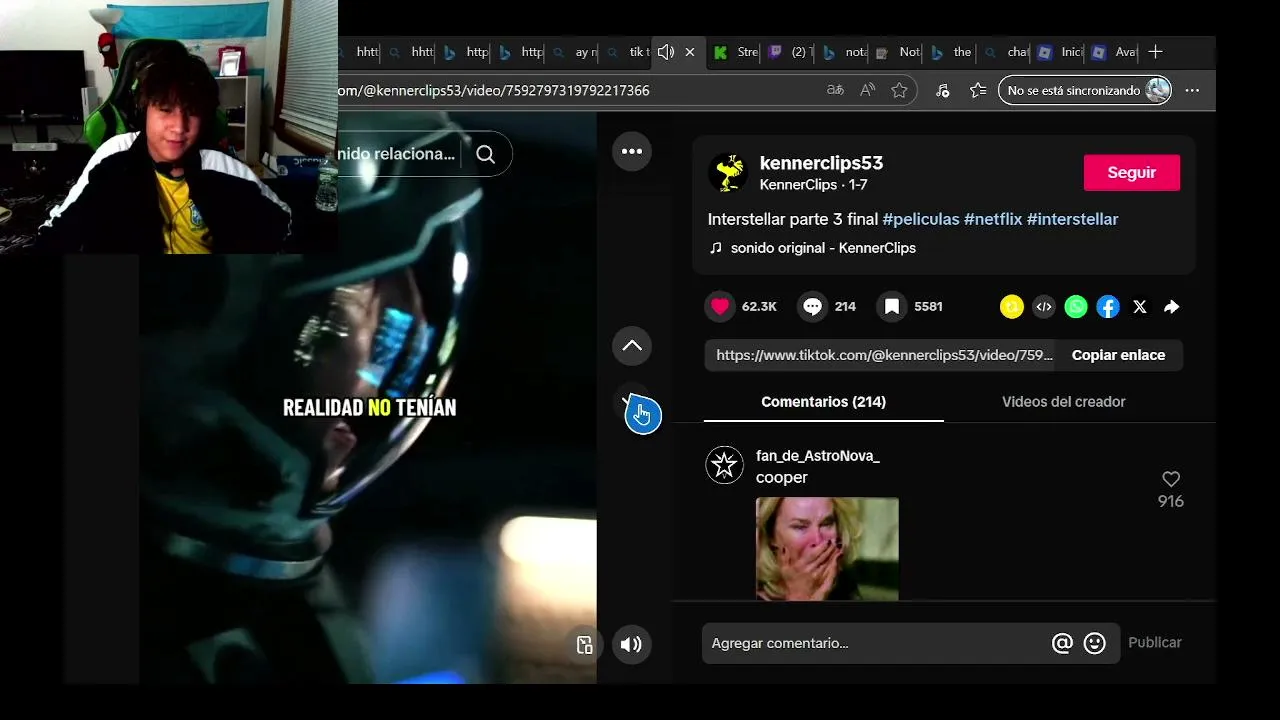The height and width of the screenshot is (720, 1280).
Task: Share video to Facebook
Action: tap(1108, 307)
